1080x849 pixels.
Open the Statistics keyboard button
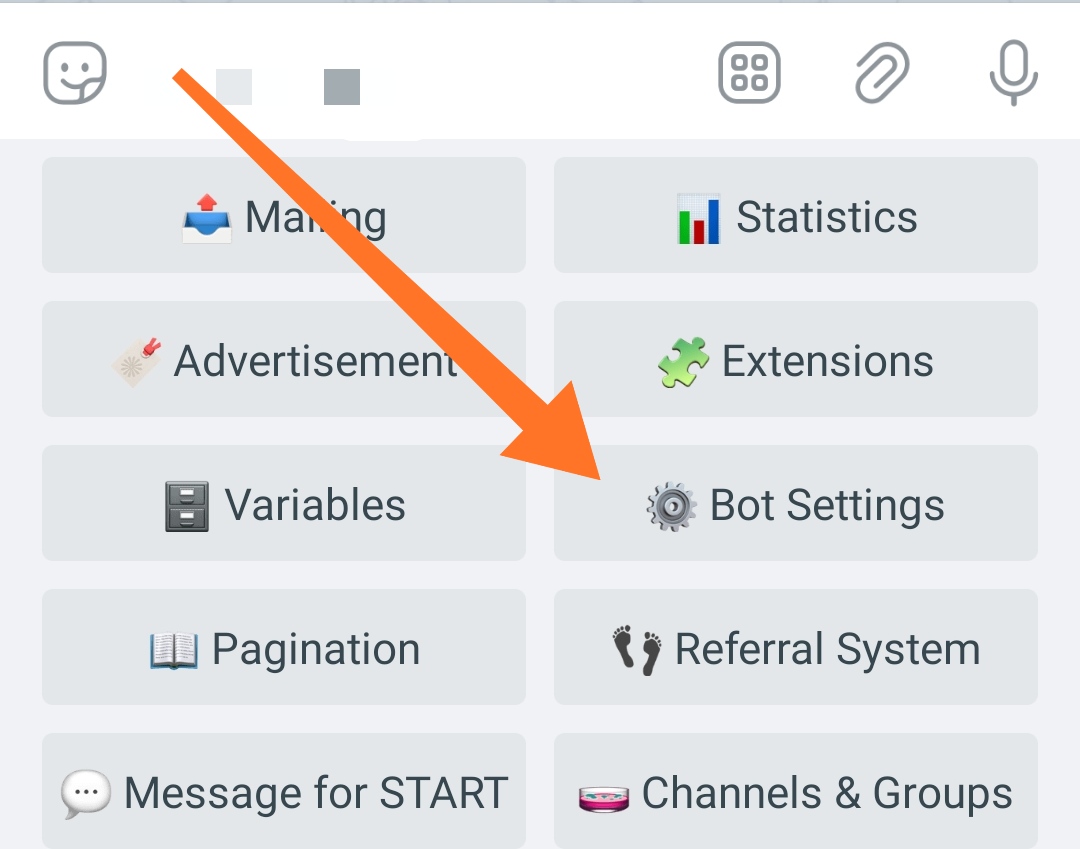(x=796, y=215)
